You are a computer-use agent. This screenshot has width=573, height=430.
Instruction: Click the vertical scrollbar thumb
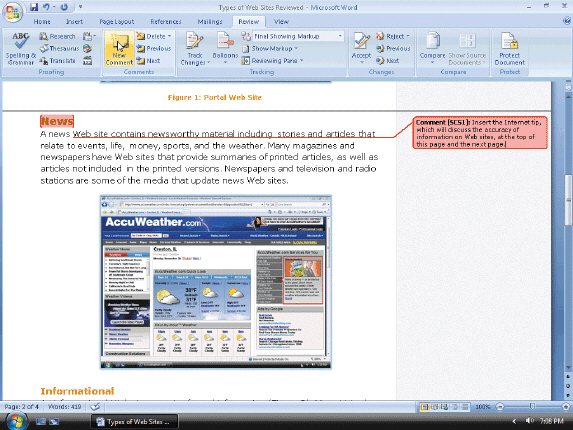coord(569,200)
